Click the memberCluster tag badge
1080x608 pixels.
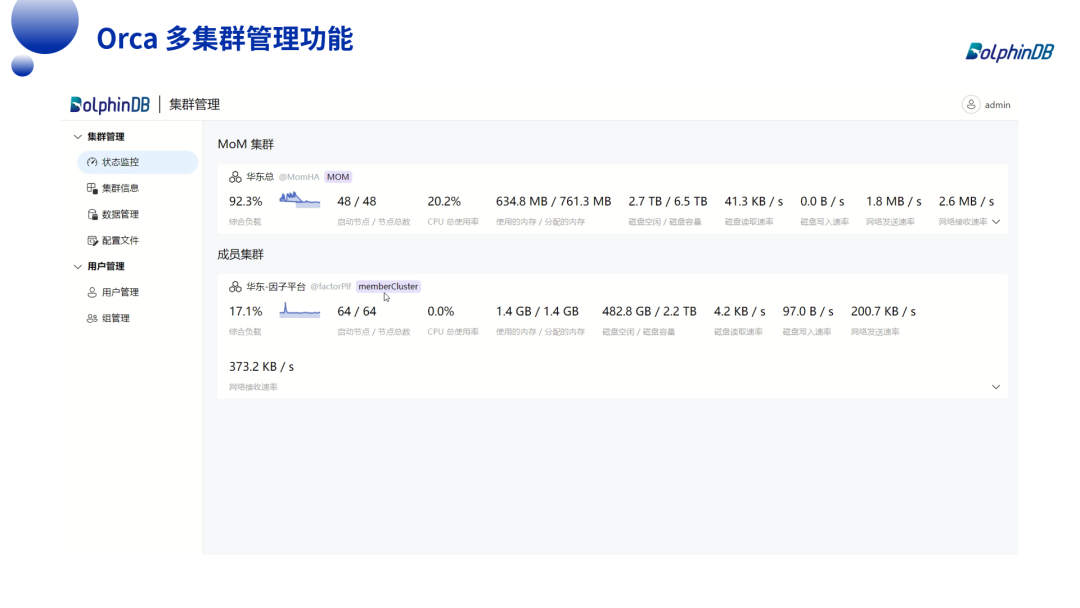click(388, 286)
